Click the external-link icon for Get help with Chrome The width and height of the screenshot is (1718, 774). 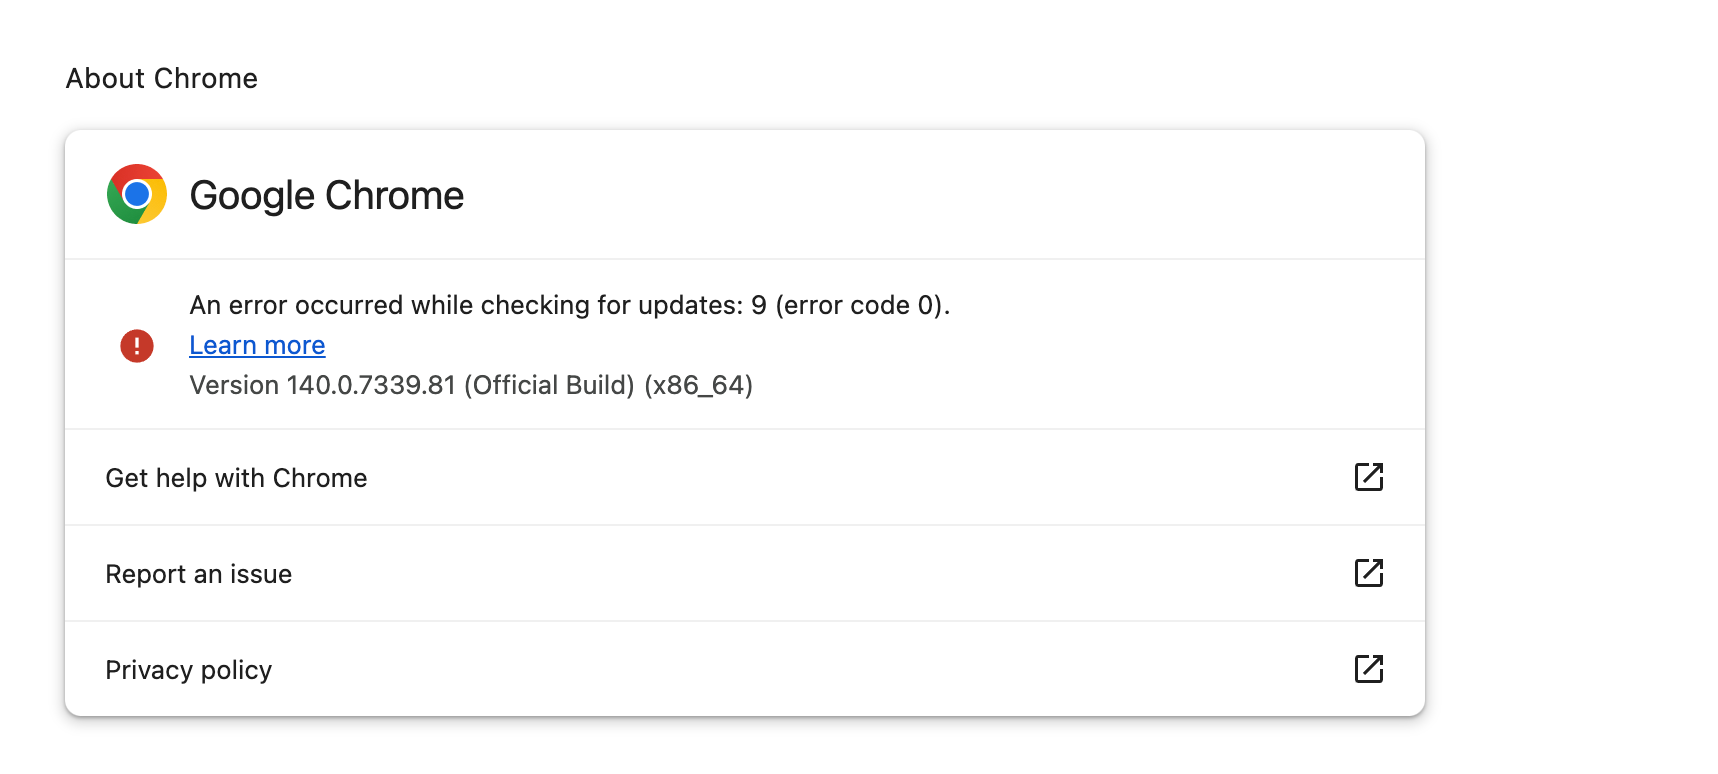1368,477
